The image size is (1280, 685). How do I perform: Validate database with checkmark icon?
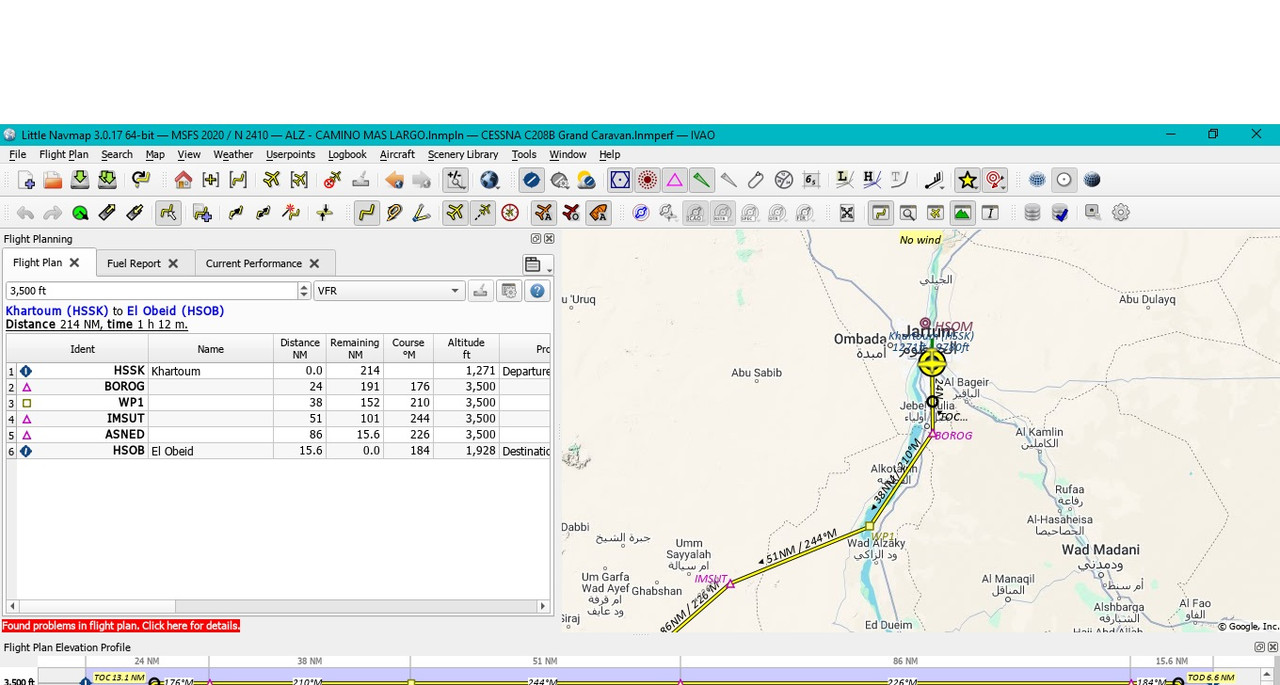pos(1060,213)
